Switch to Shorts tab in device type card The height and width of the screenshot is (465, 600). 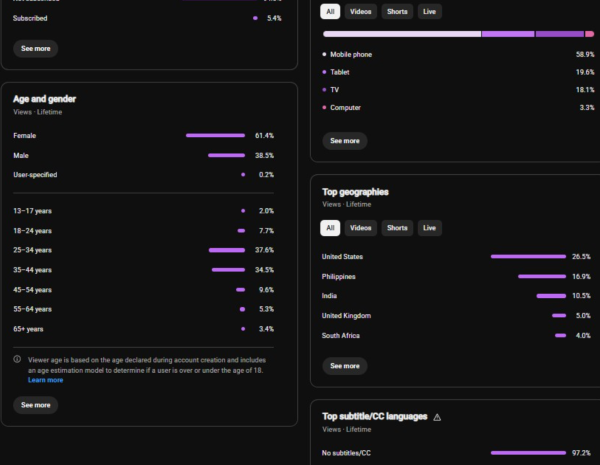397,11
